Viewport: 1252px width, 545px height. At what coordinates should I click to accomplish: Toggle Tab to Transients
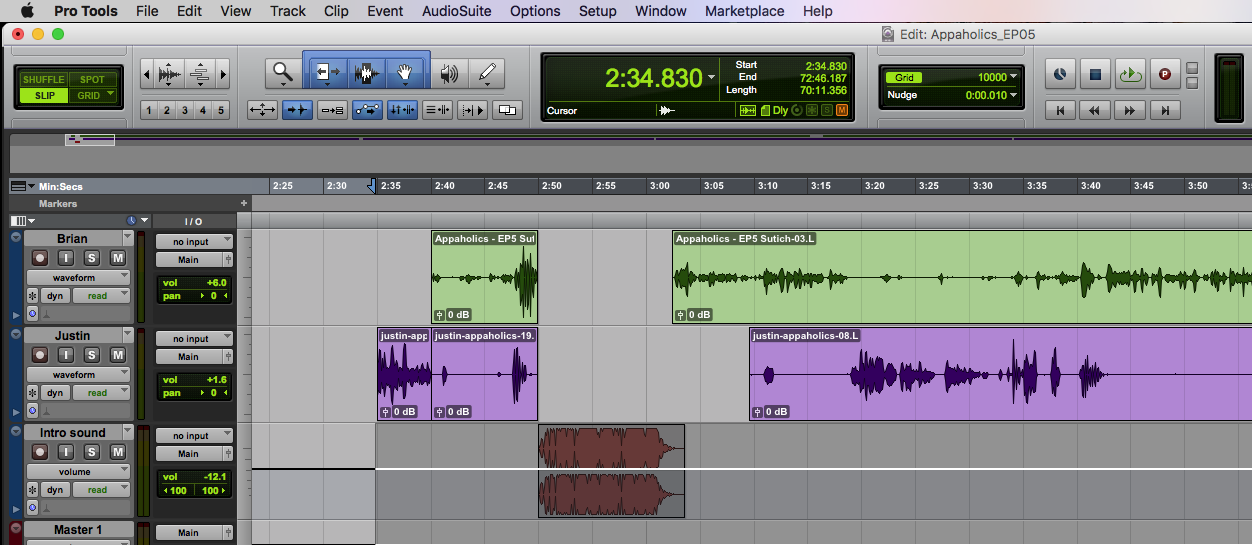pos(297,110)
